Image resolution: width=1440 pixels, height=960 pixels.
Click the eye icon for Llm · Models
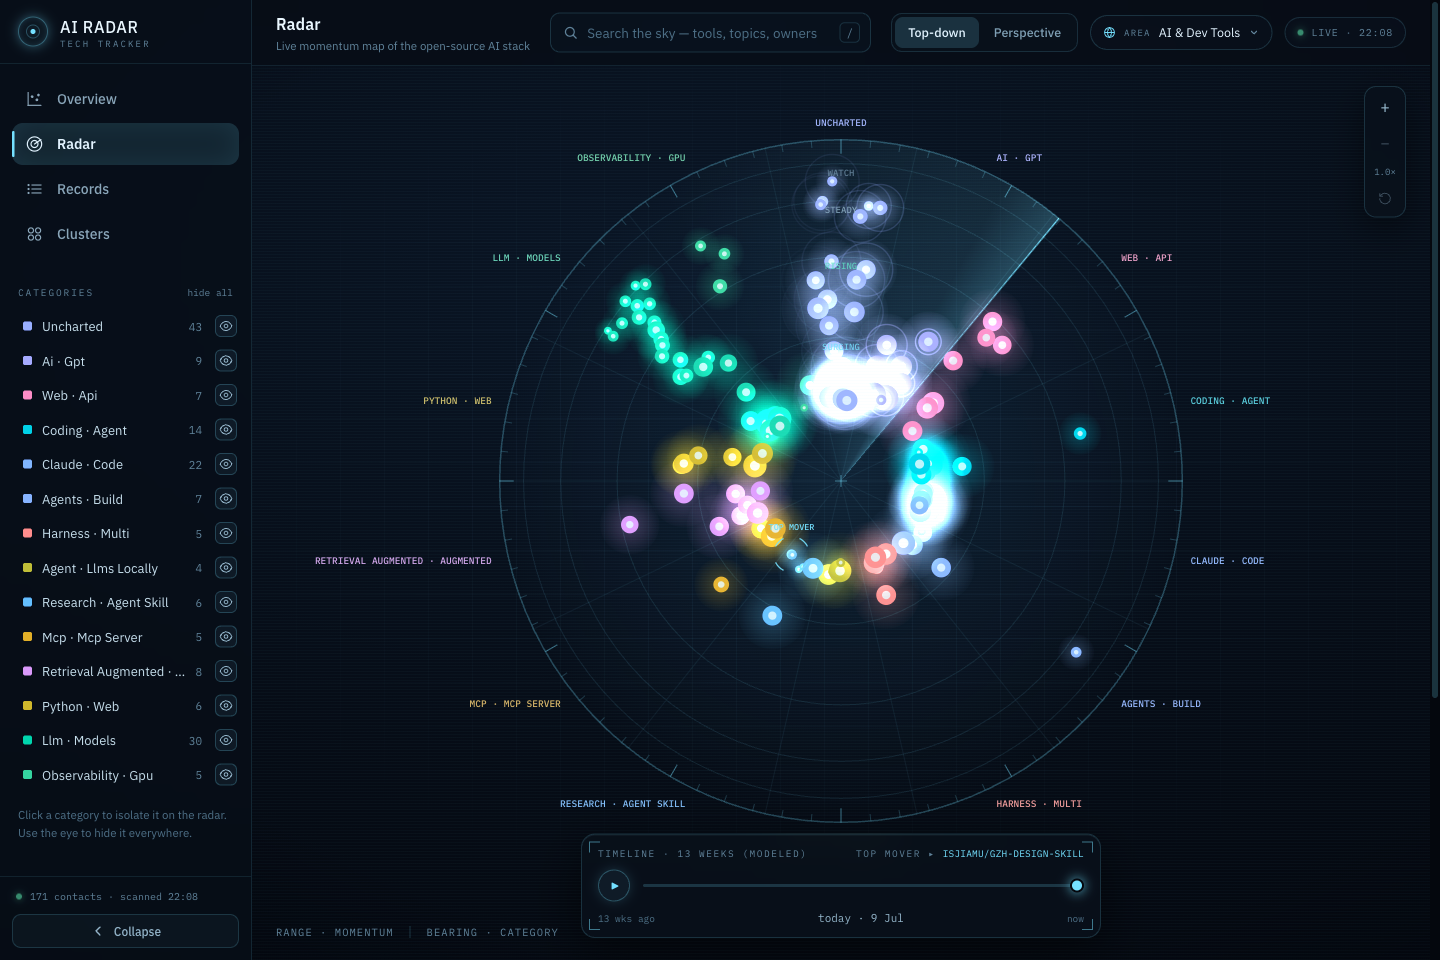click(x=226, y=740)
